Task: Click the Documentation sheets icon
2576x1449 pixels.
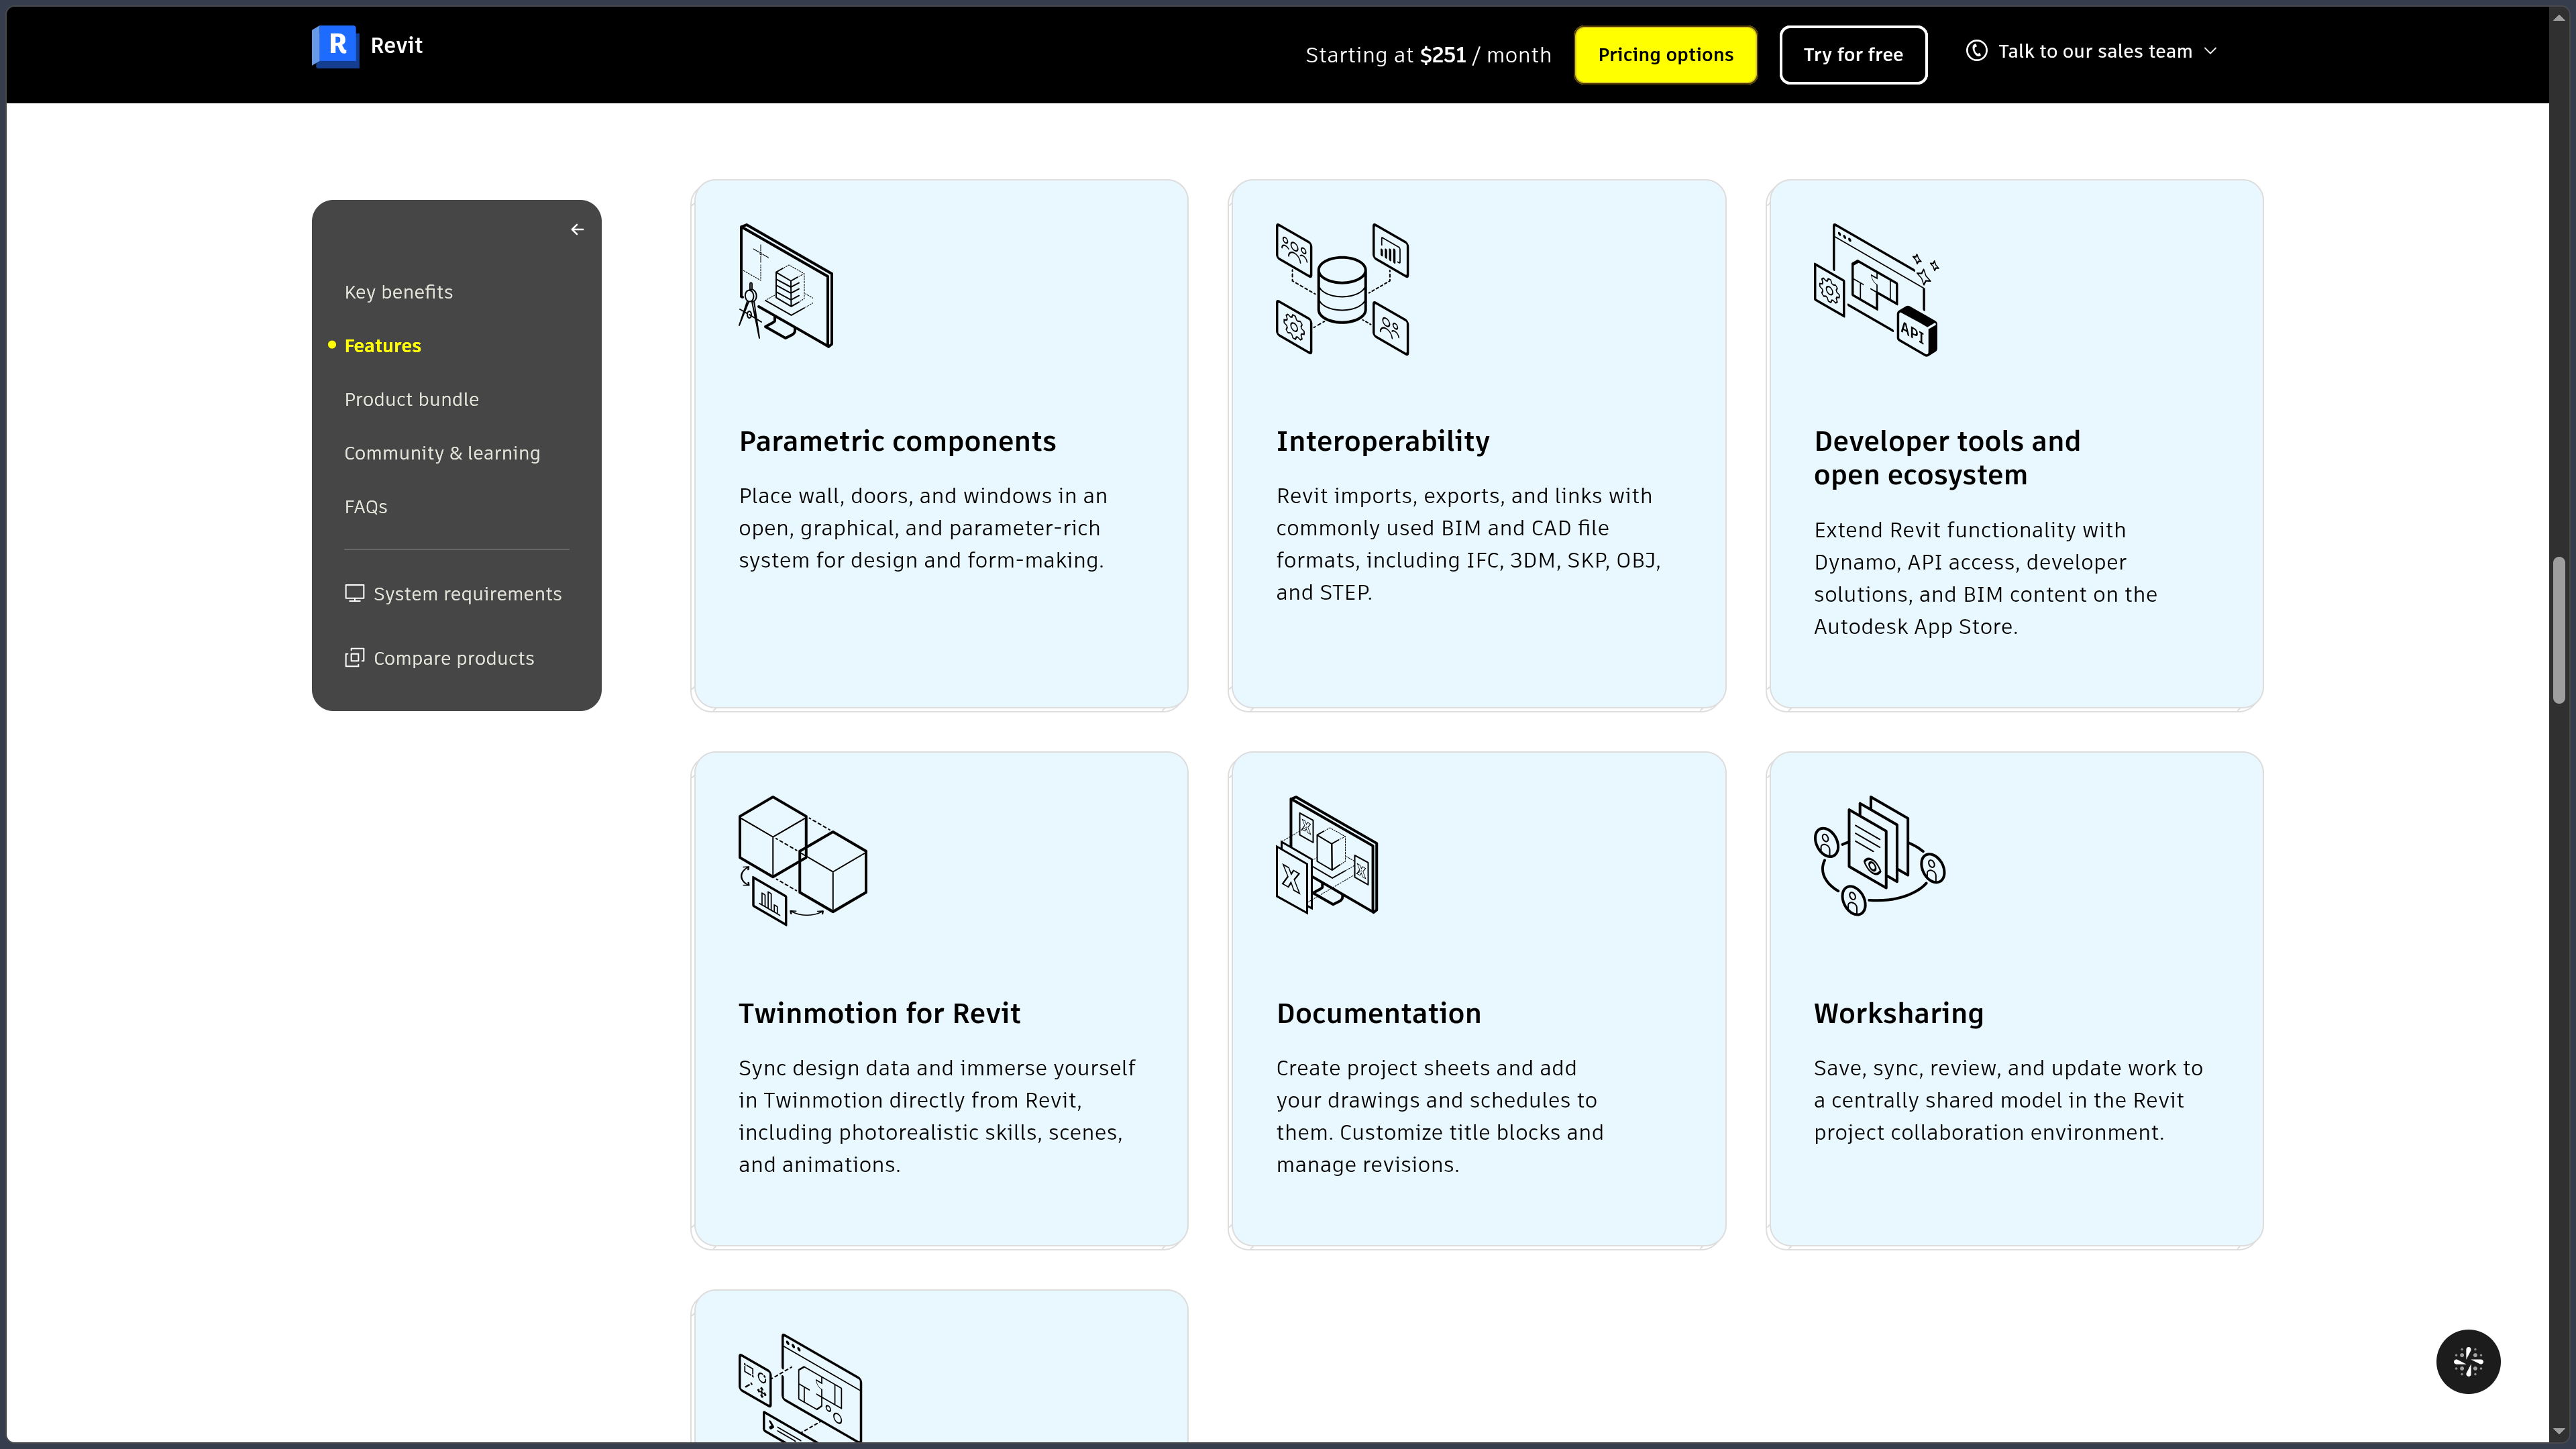Action: tap(1327, 855)
